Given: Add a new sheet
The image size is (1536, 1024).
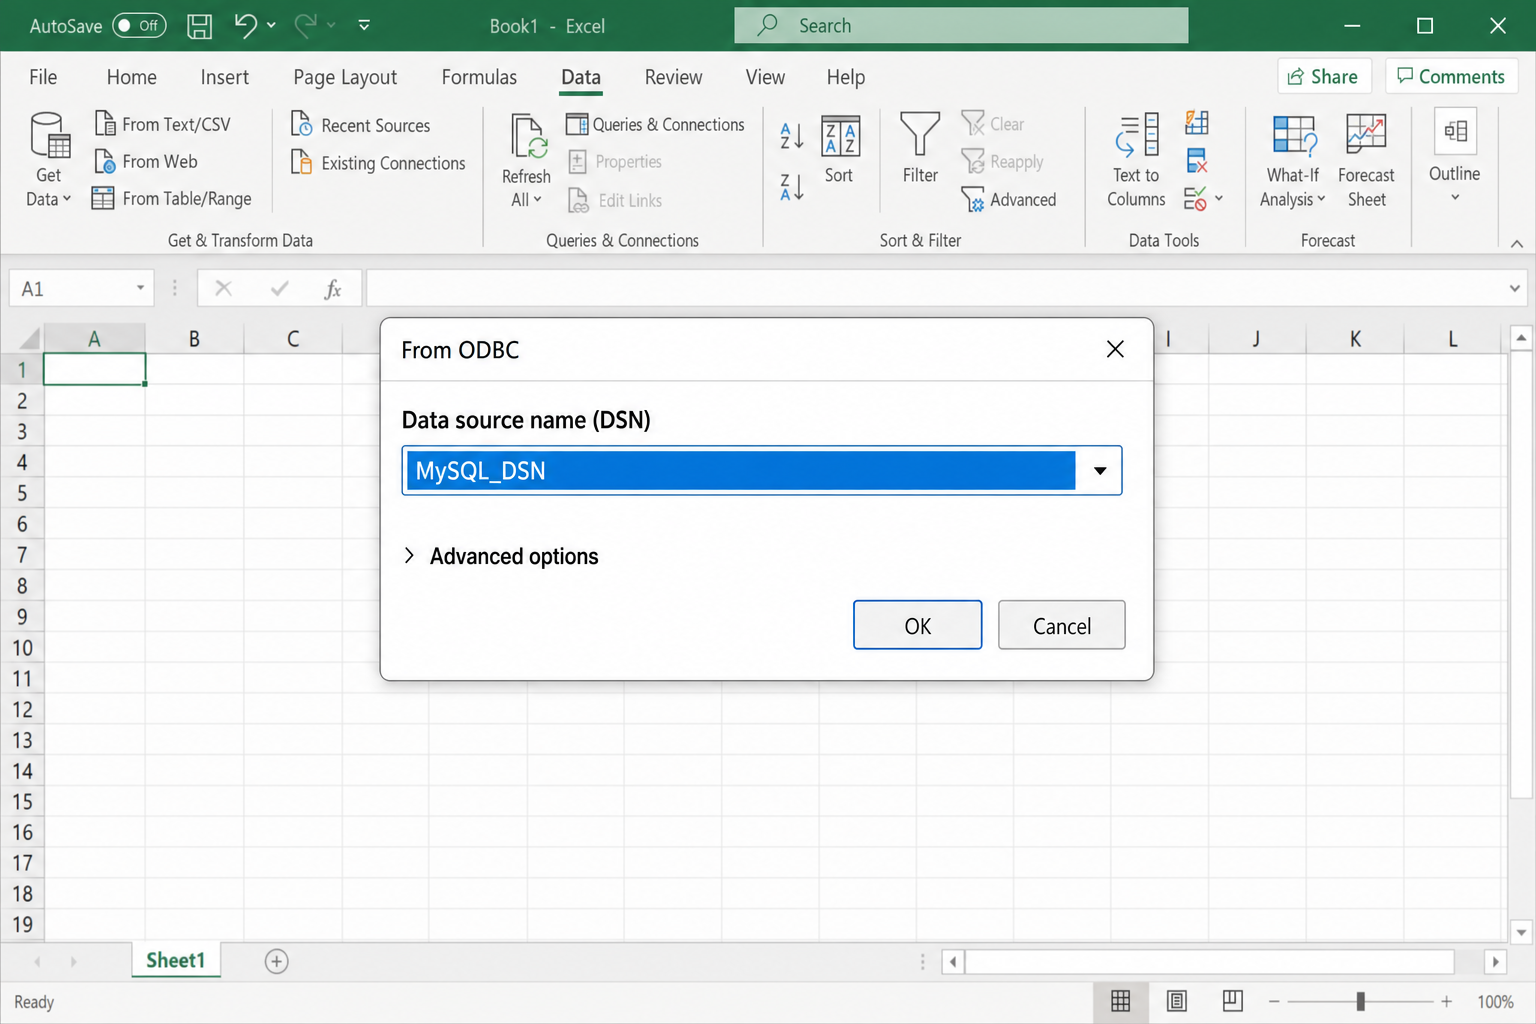Looking at the screenshot, I should click(277, 961).
